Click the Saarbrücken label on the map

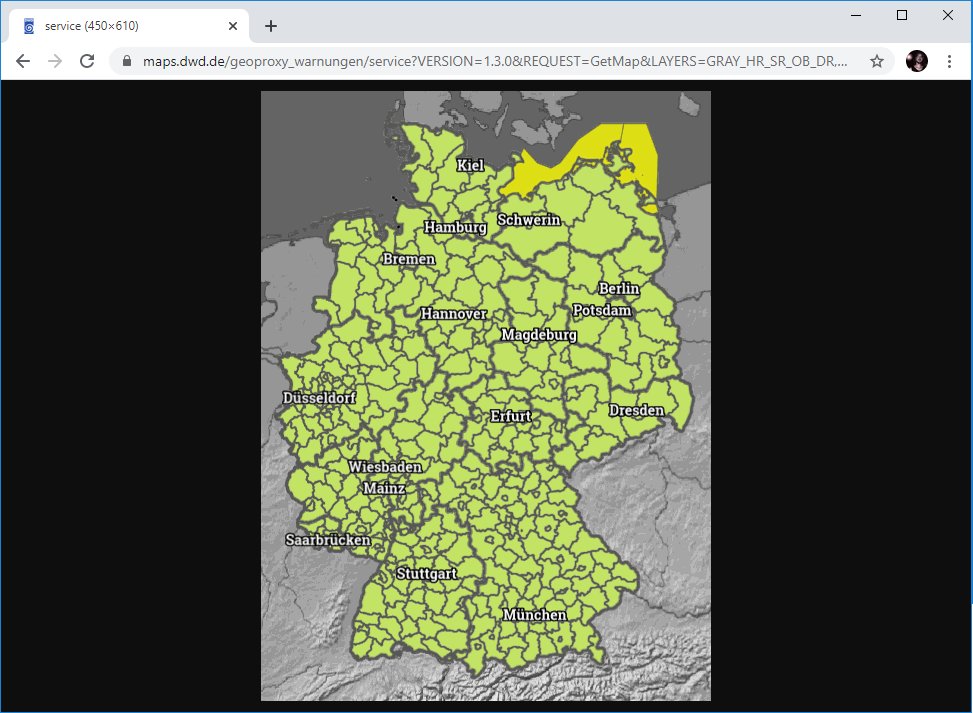tap(328, 540)
